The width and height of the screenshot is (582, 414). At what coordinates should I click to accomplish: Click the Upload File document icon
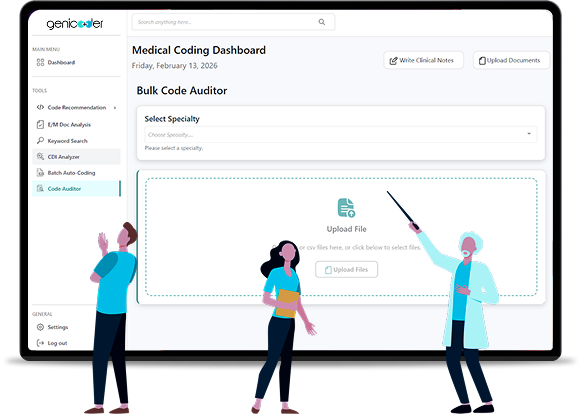click(x=346, y=208)
